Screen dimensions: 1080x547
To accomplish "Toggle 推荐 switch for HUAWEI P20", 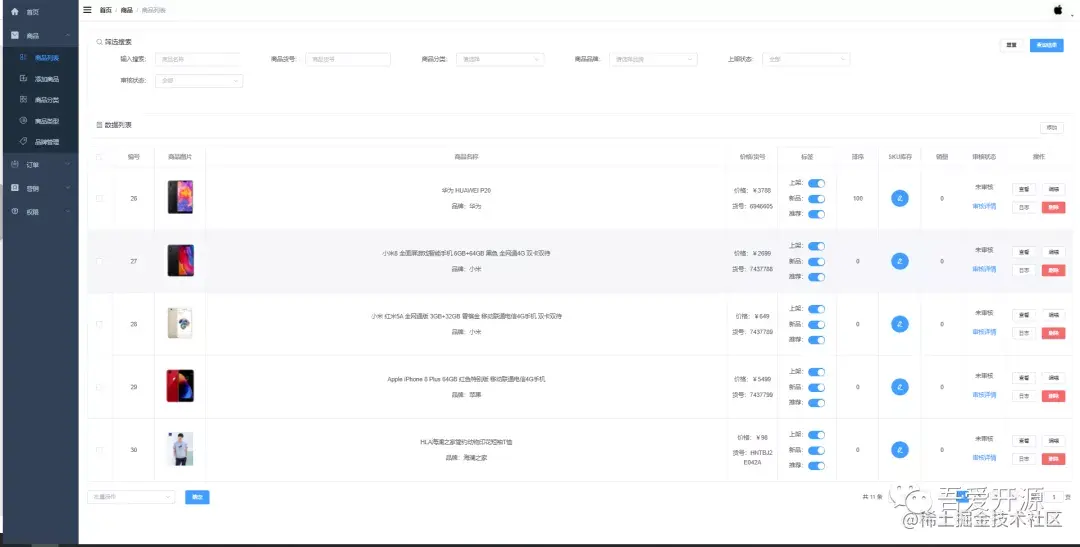I will [x=816, y=214].
